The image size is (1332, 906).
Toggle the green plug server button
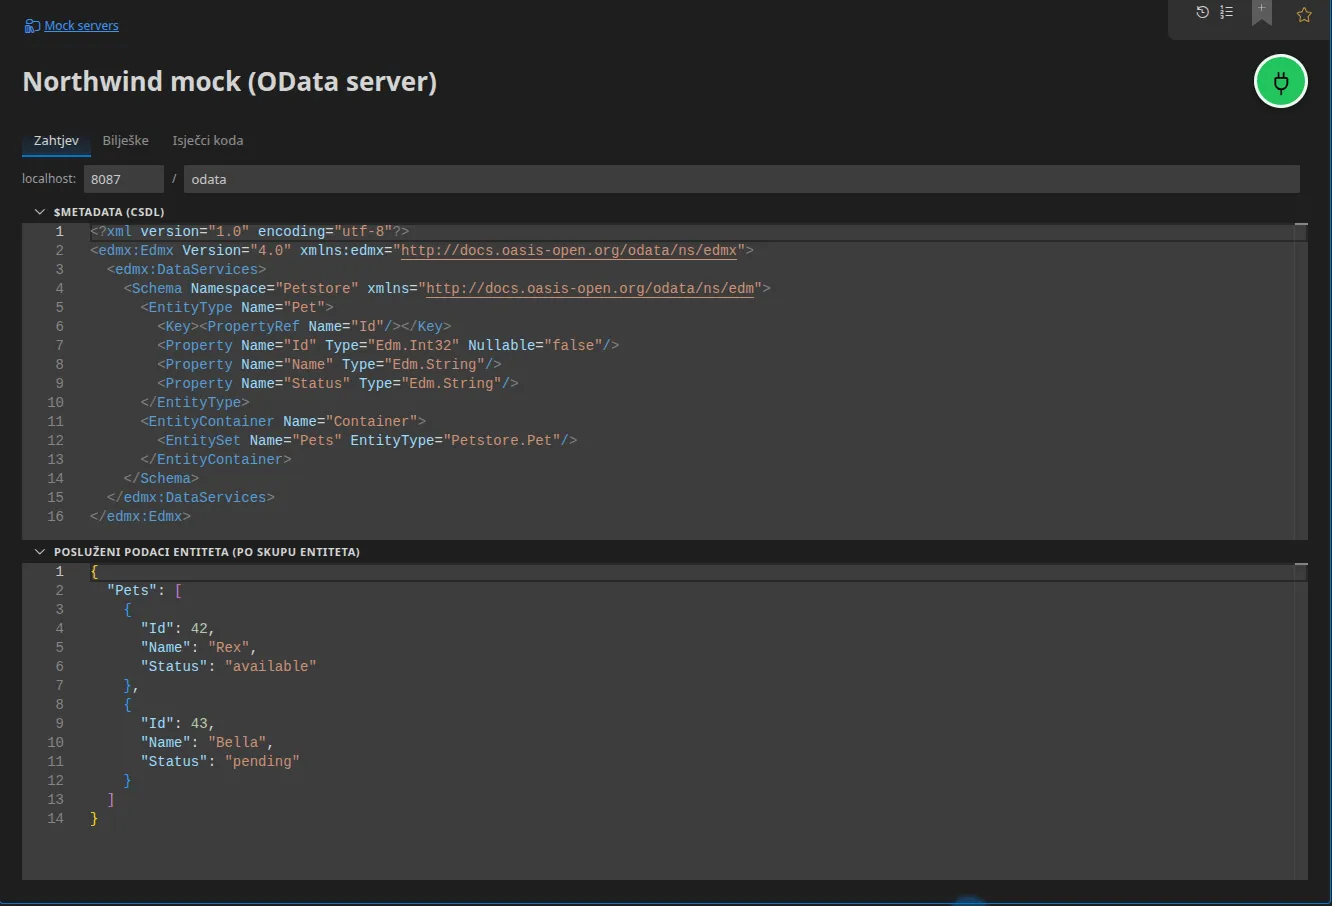point(1281,82)
